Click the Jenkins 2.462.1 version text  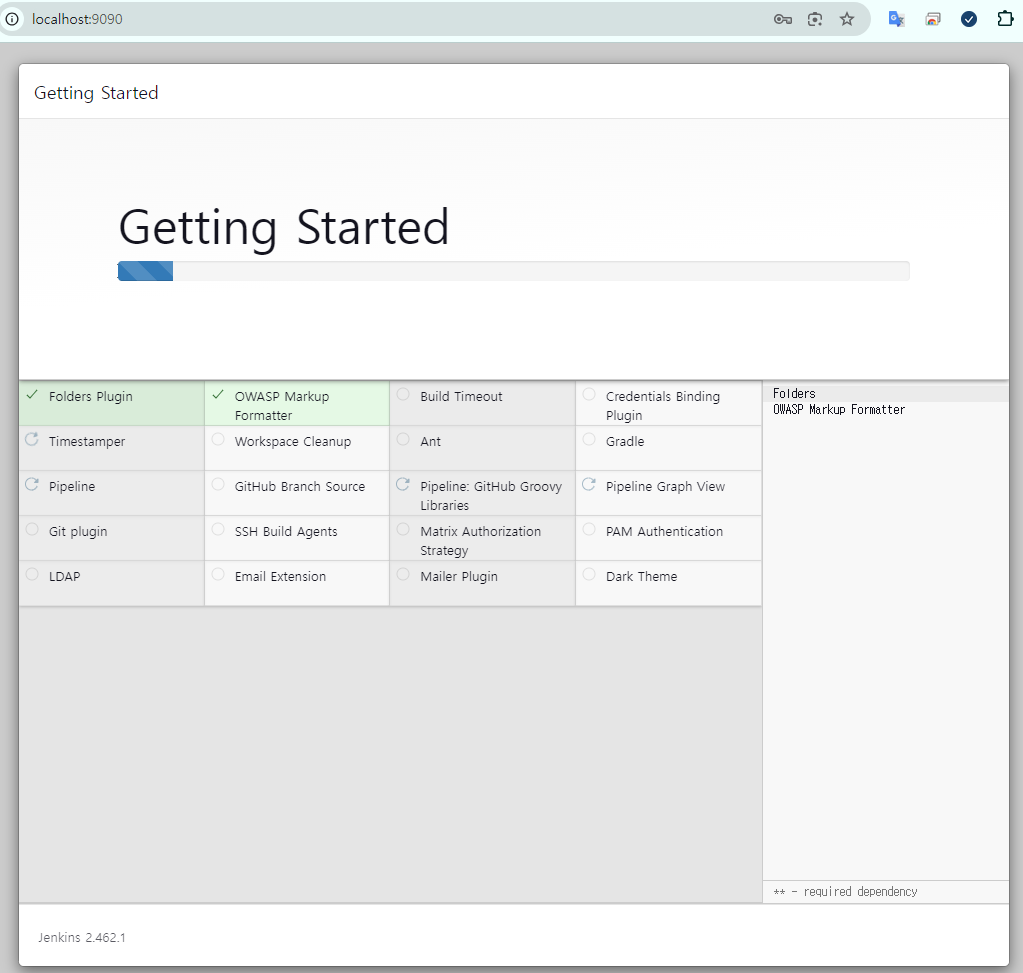tap(82, 938)
